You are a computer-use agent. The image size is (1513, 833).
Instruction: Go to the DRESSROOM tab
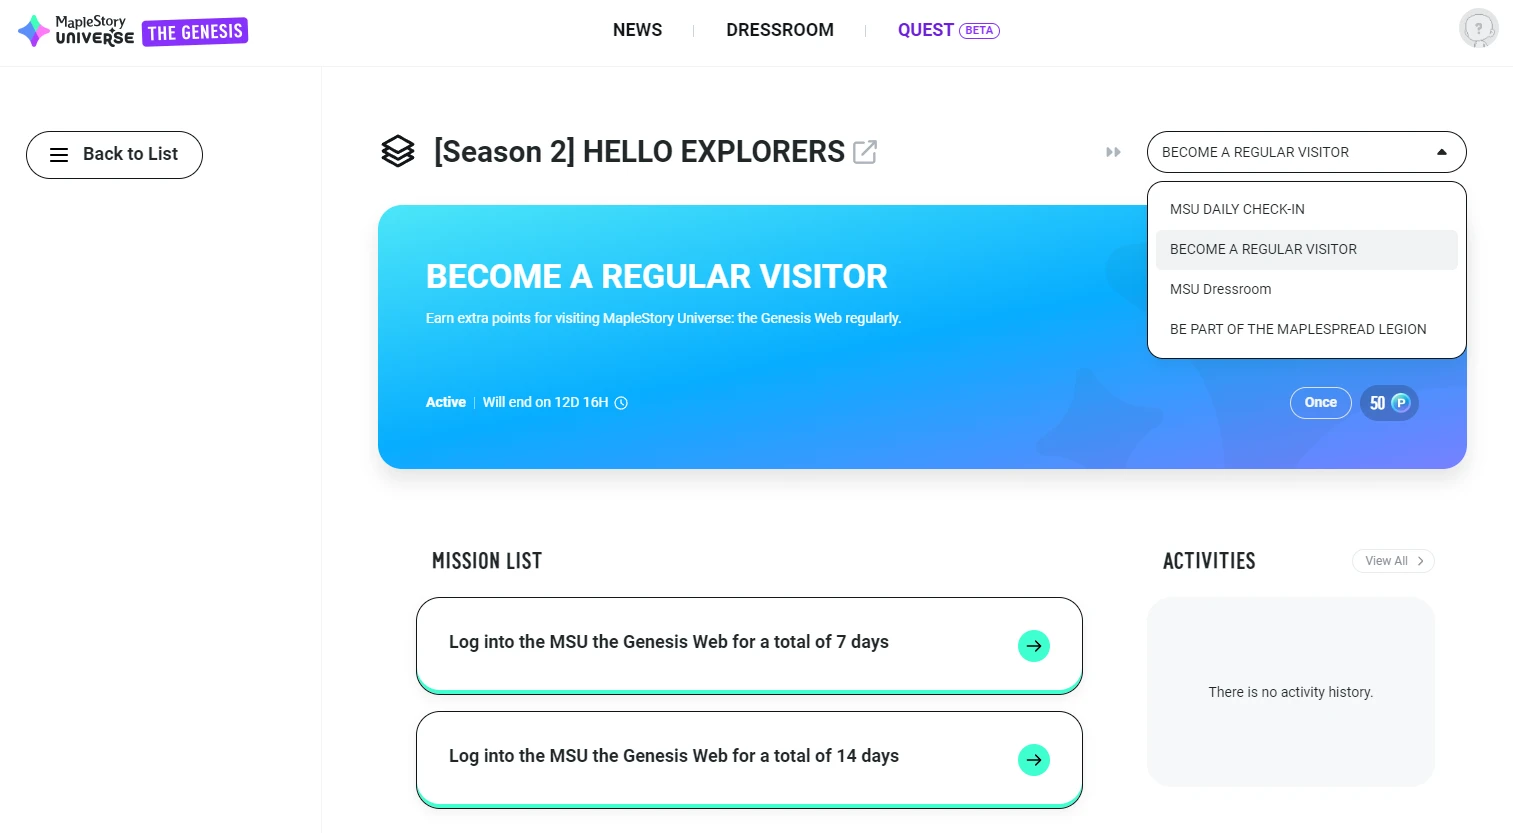(780, 30)
